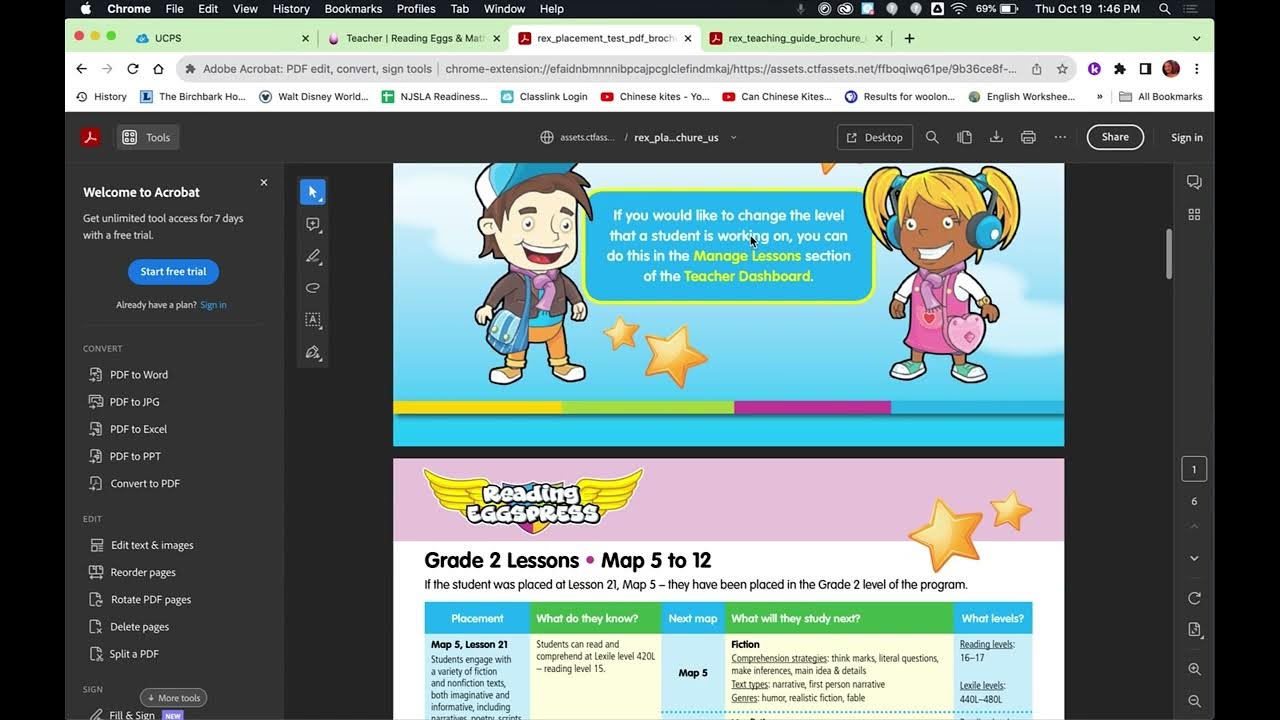Switch to rex_teaching_guide_brochure tab
This screenshot has width=1280, height=720.
click(x=795, y=38)
